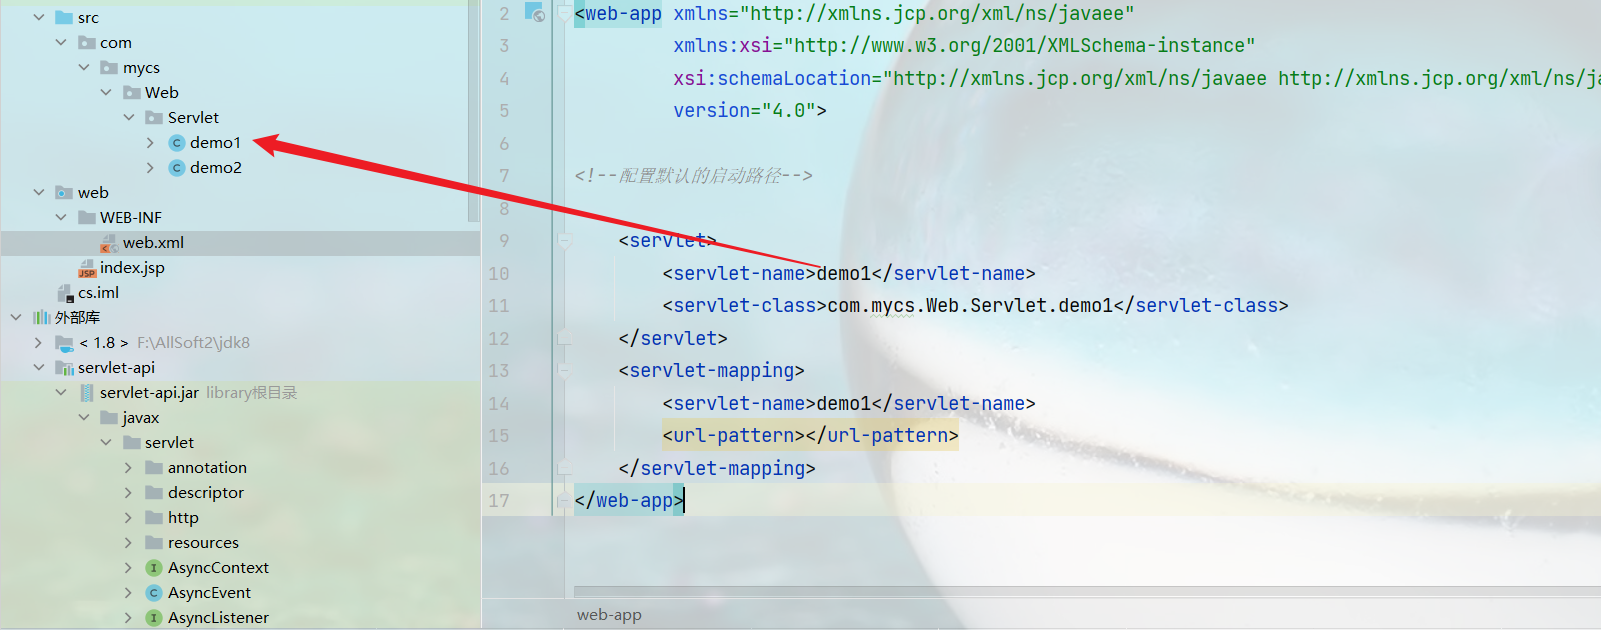Select cs.iml in the project tree

(x=240, y=293)
